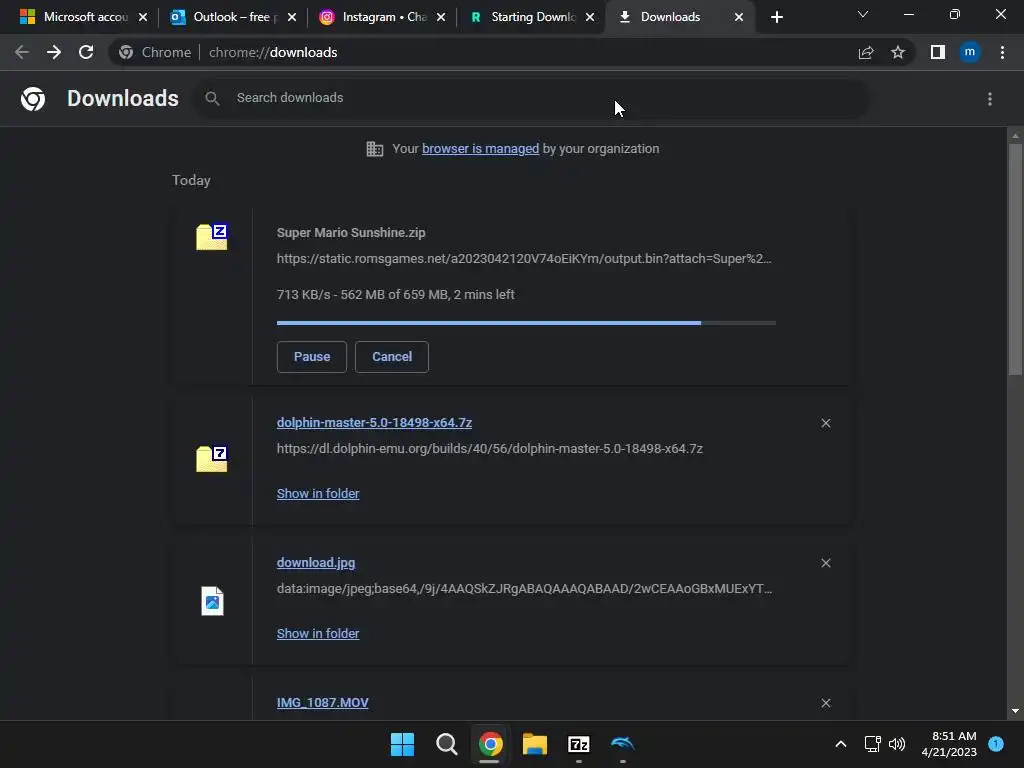Screen dimensions: 1024x768
Task: Click the managed organization building icon
Action: point(375,149)
